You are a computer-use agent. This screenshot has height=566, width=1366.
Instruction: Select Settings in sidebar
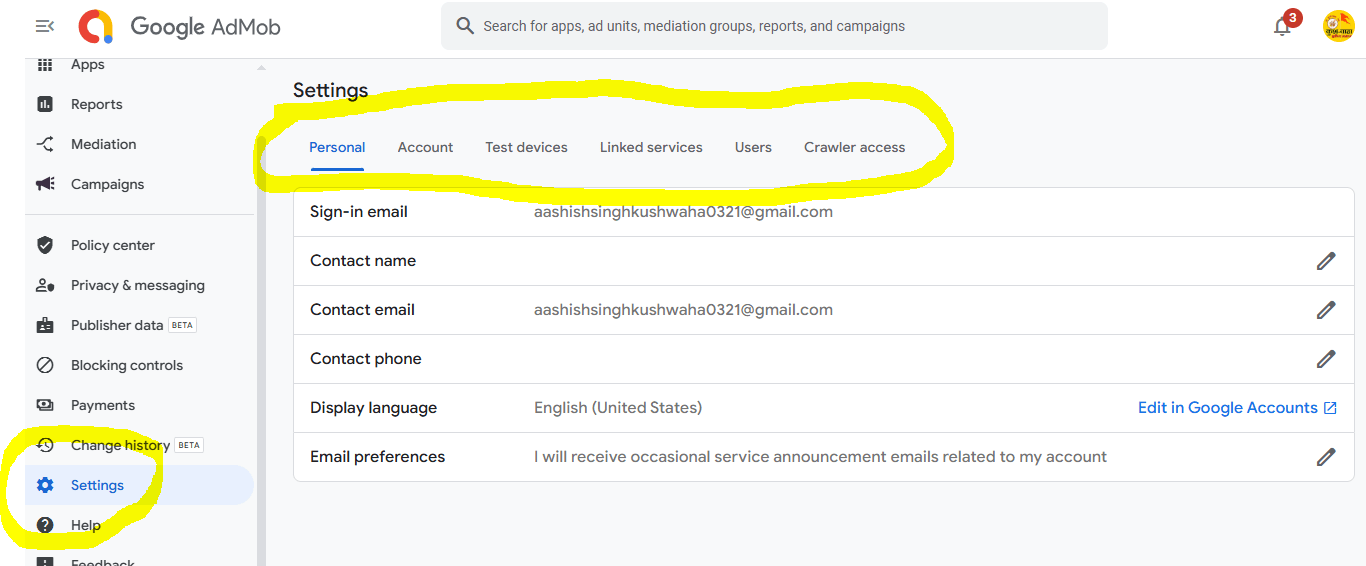pyautogui.click(x=139, y=485)
